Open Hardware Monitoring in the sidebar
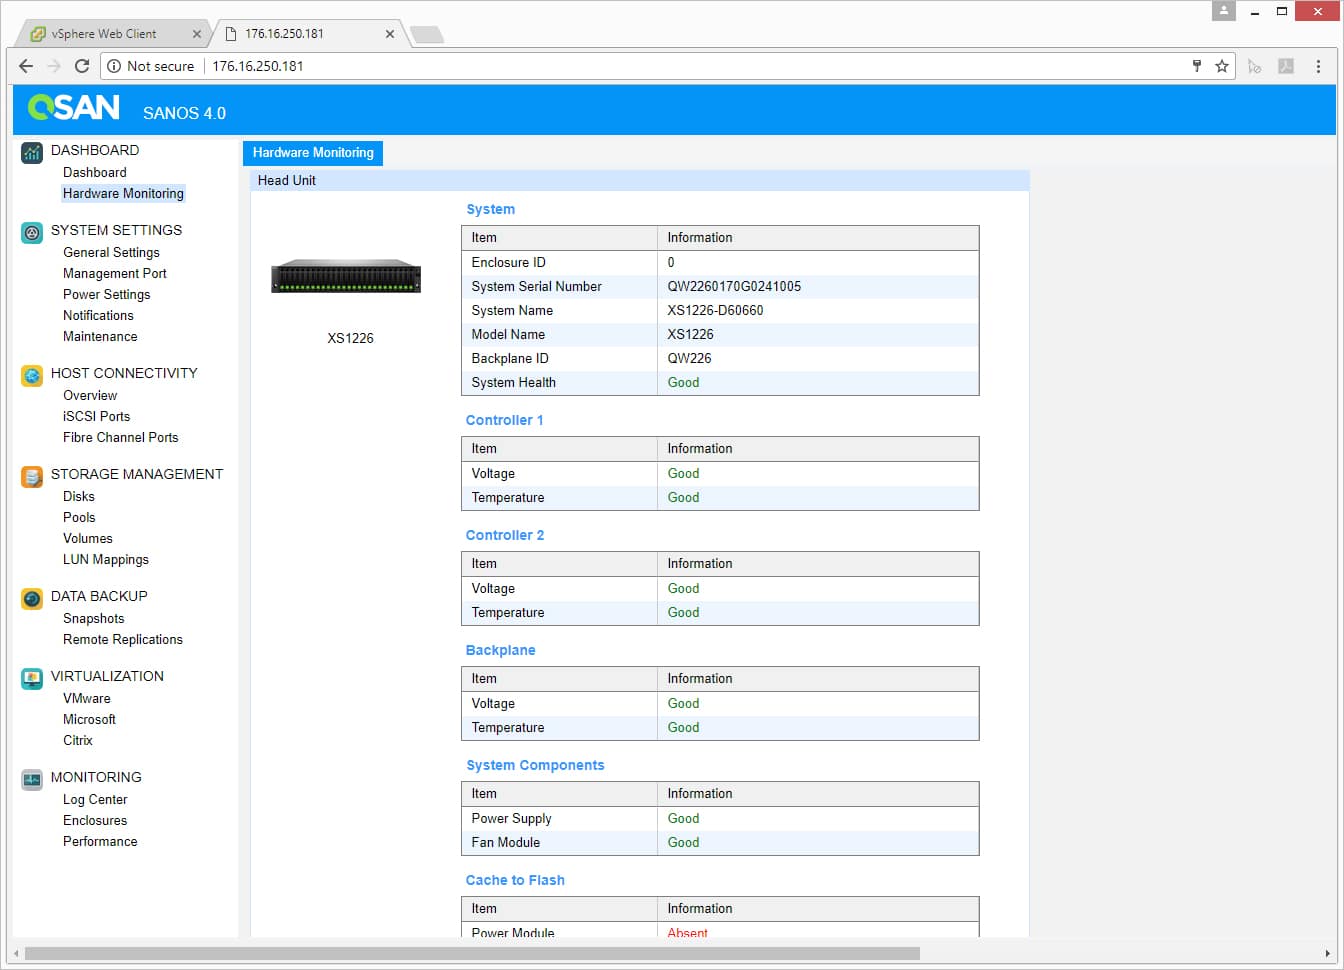 [x=123, y=193]
